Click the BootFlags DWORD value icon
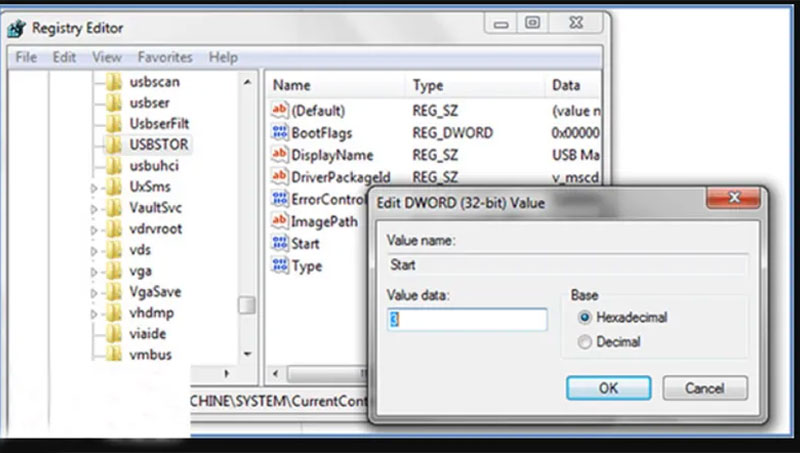The height and width of the screenshot is (453, 800). [x=280, y=133]
